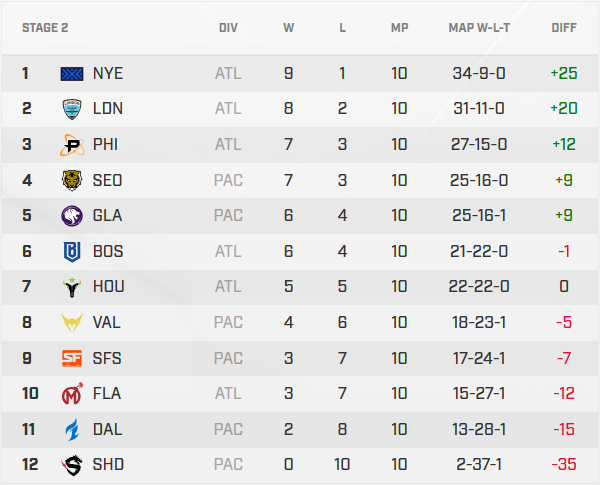Click the STAGE 2 heading label
The width and height of the screenshot is (600, 485).
[45, 28]
